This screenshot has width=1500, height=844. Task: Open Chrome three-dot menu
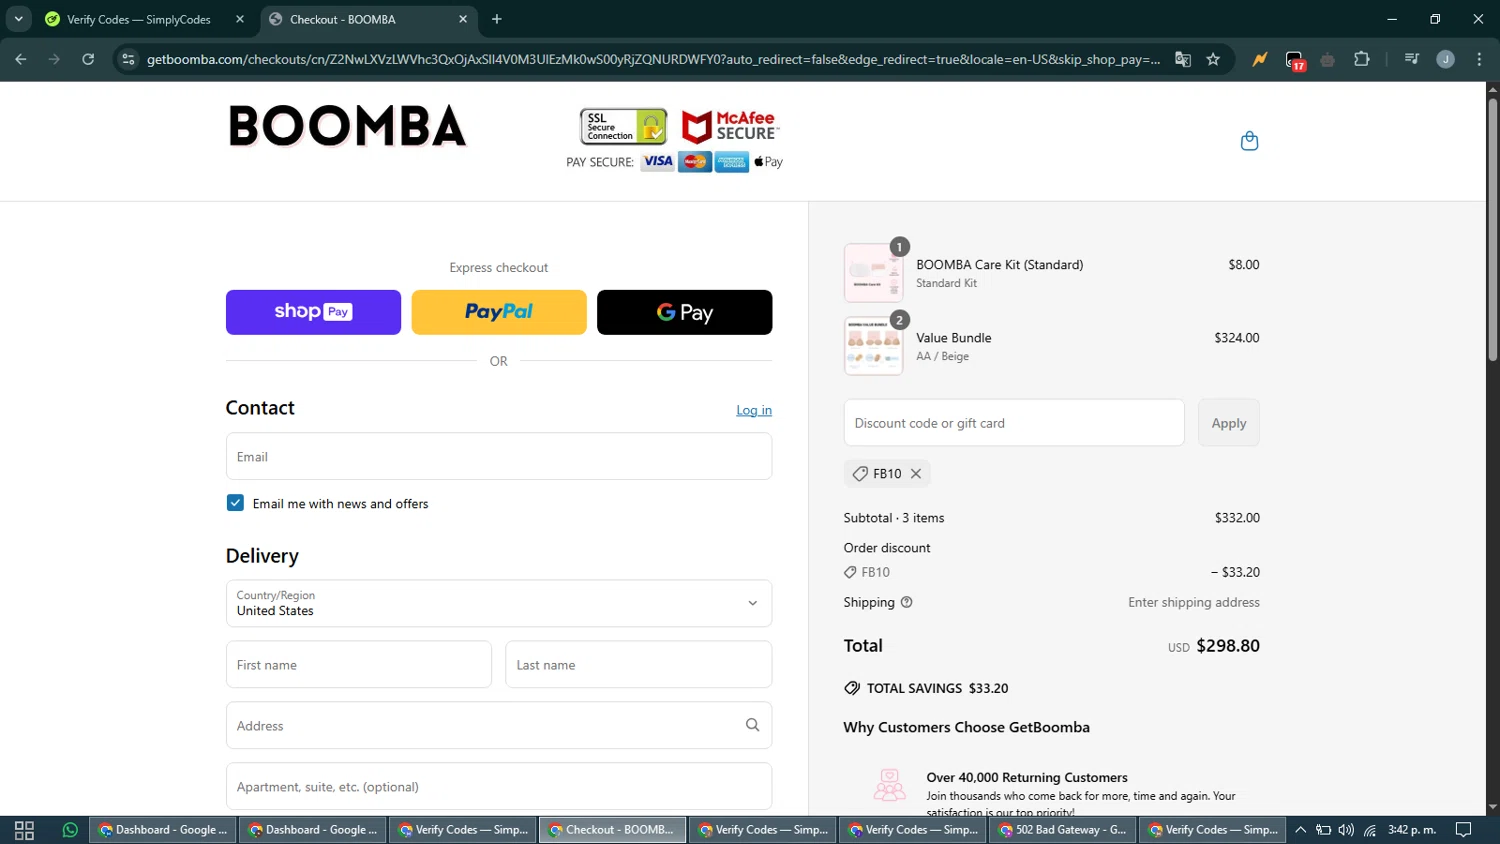pyautogui.click(x=1479, y=59)
